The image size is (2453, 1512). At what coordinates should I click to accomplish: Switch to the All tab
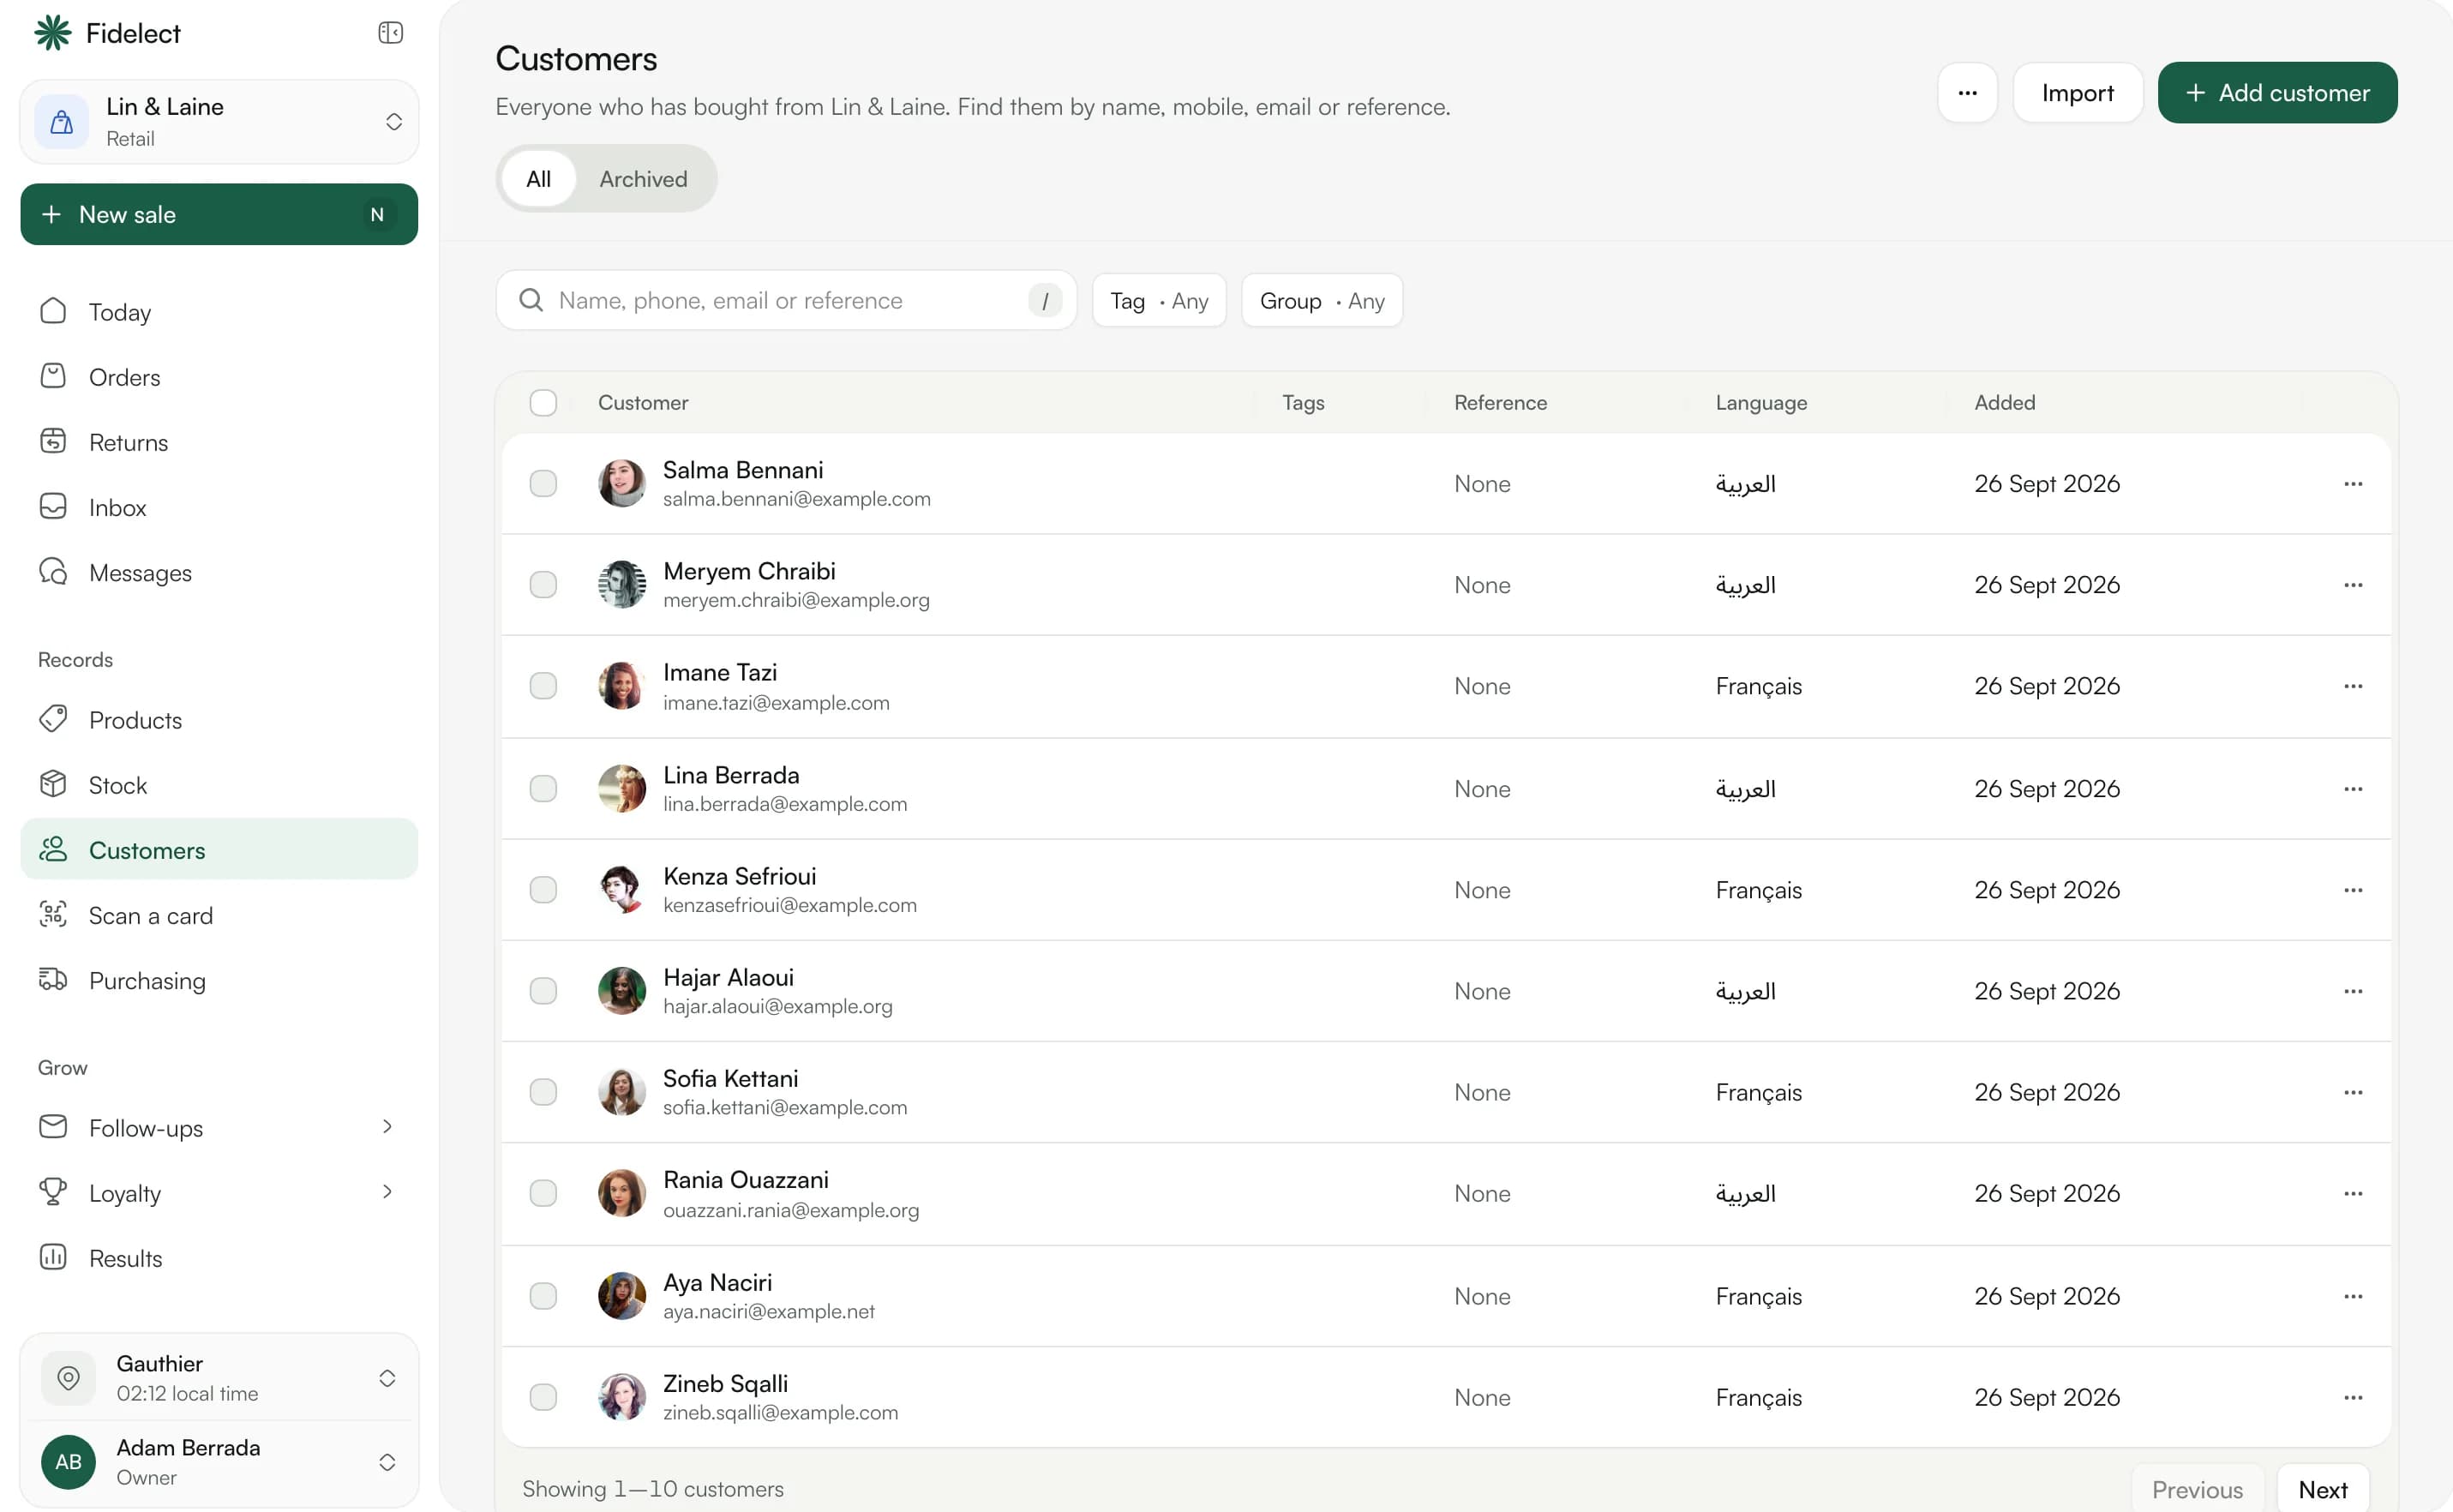(538, 179)
